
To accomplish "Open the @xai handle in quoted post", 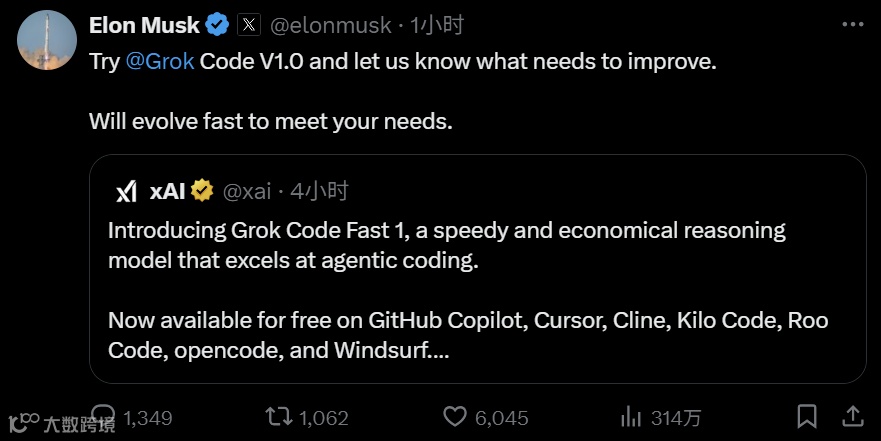I will 244,191.
